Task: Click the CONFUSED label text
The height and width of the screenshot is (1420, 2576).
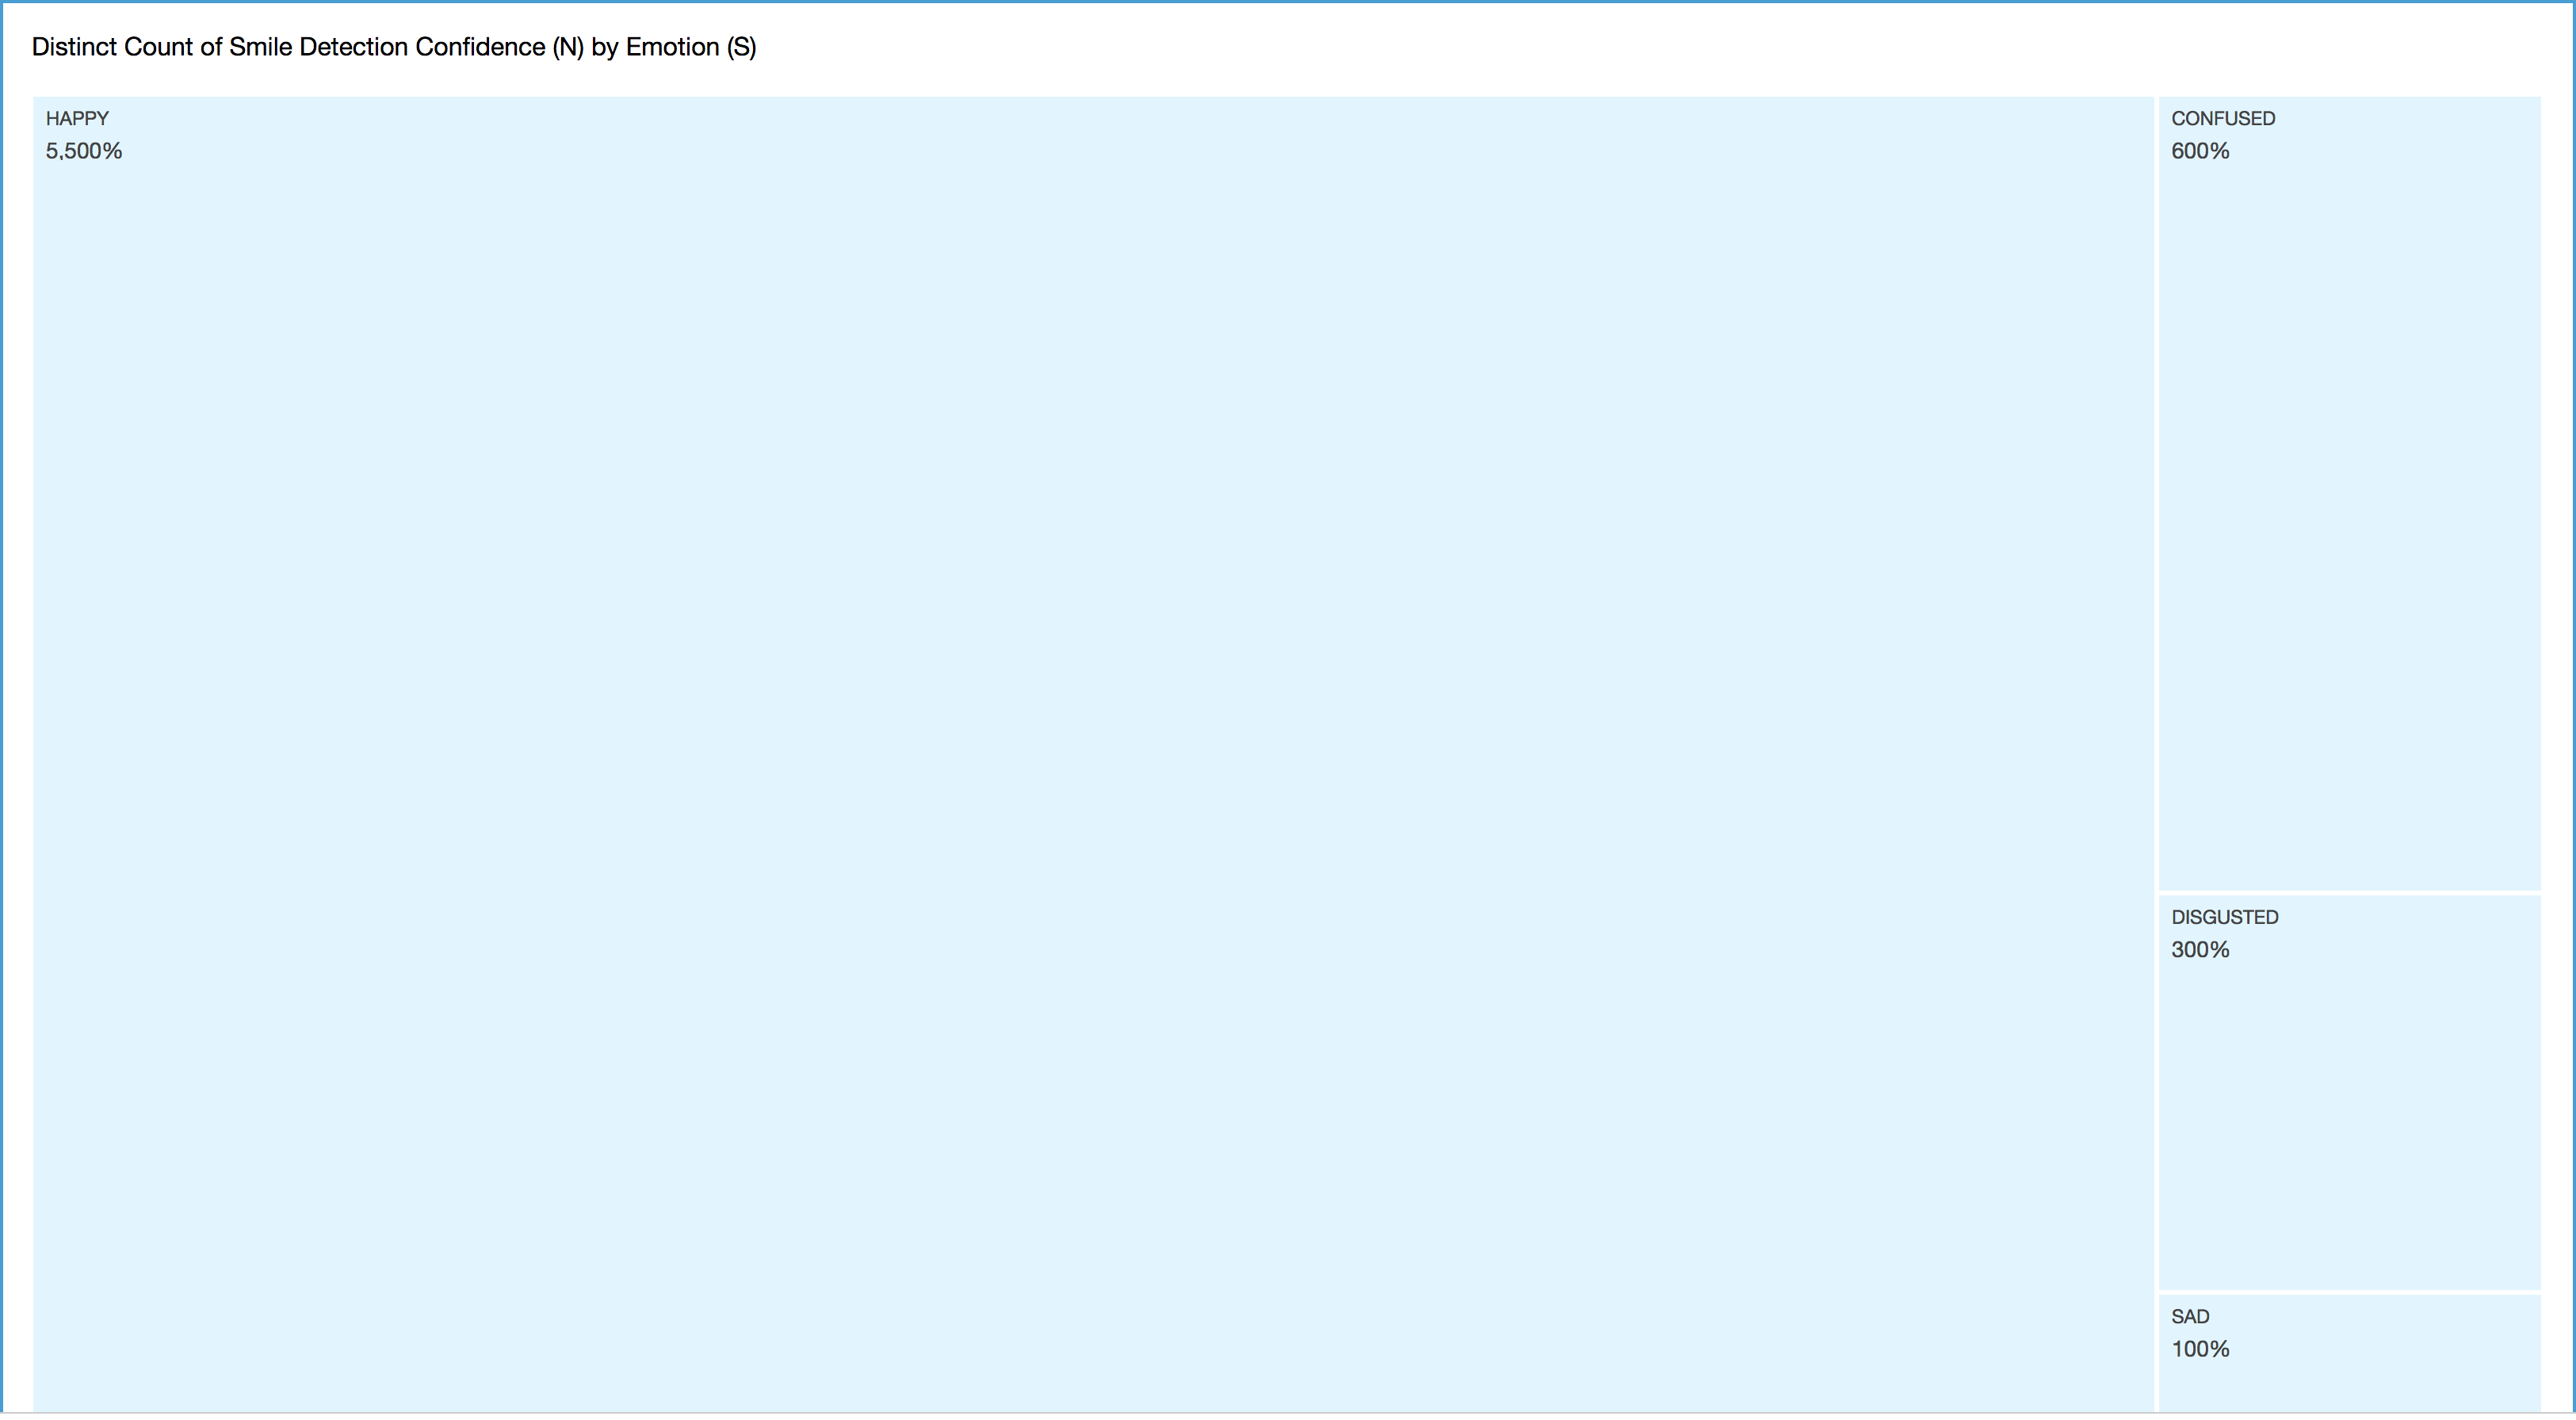Action: click(x=2223, y=118)
